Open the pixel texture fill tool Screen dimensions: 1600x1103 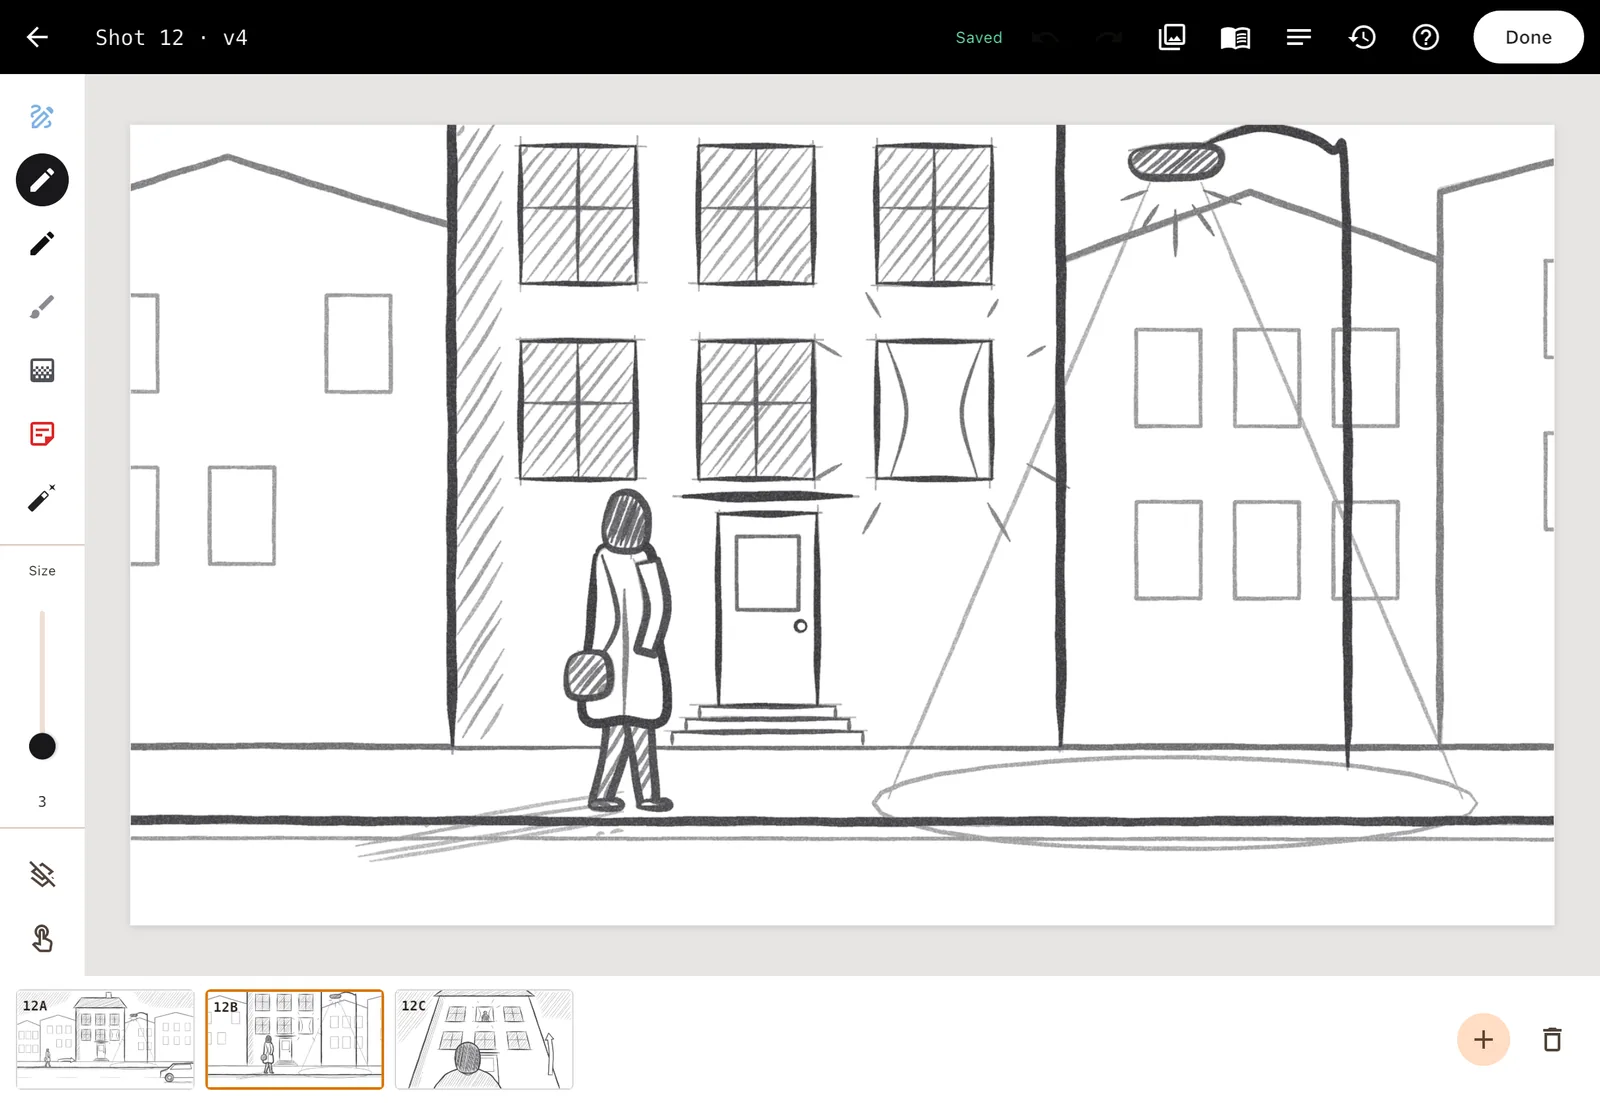pyautogui.click(x=42, y=370)
